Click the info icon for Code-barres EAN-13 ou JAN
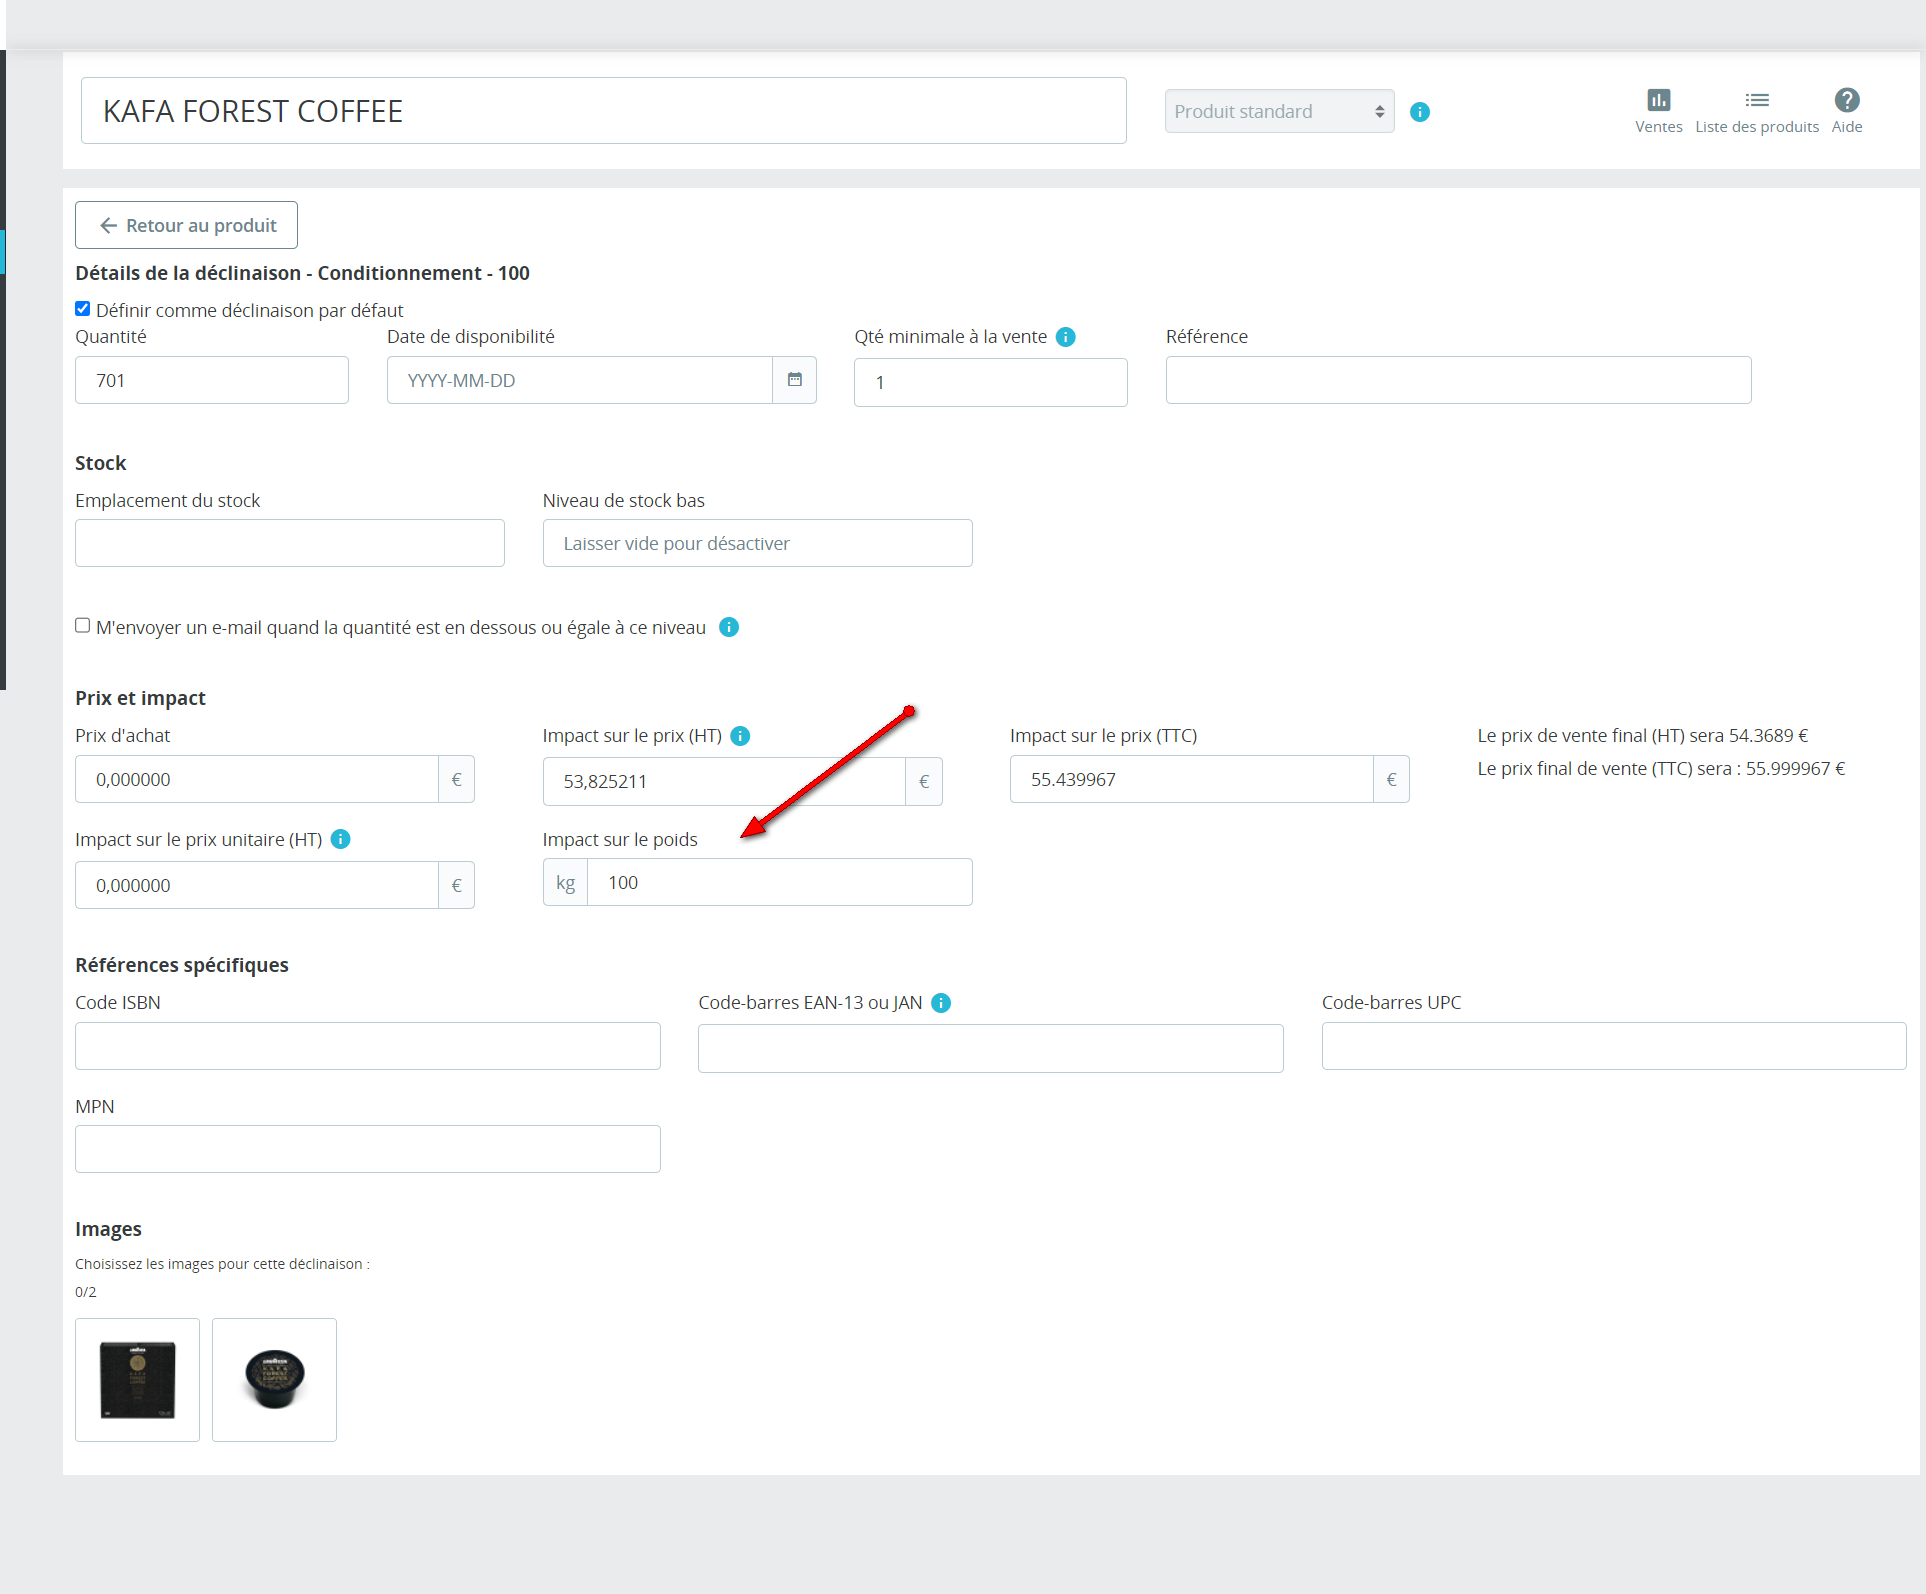 point(941,1003)
